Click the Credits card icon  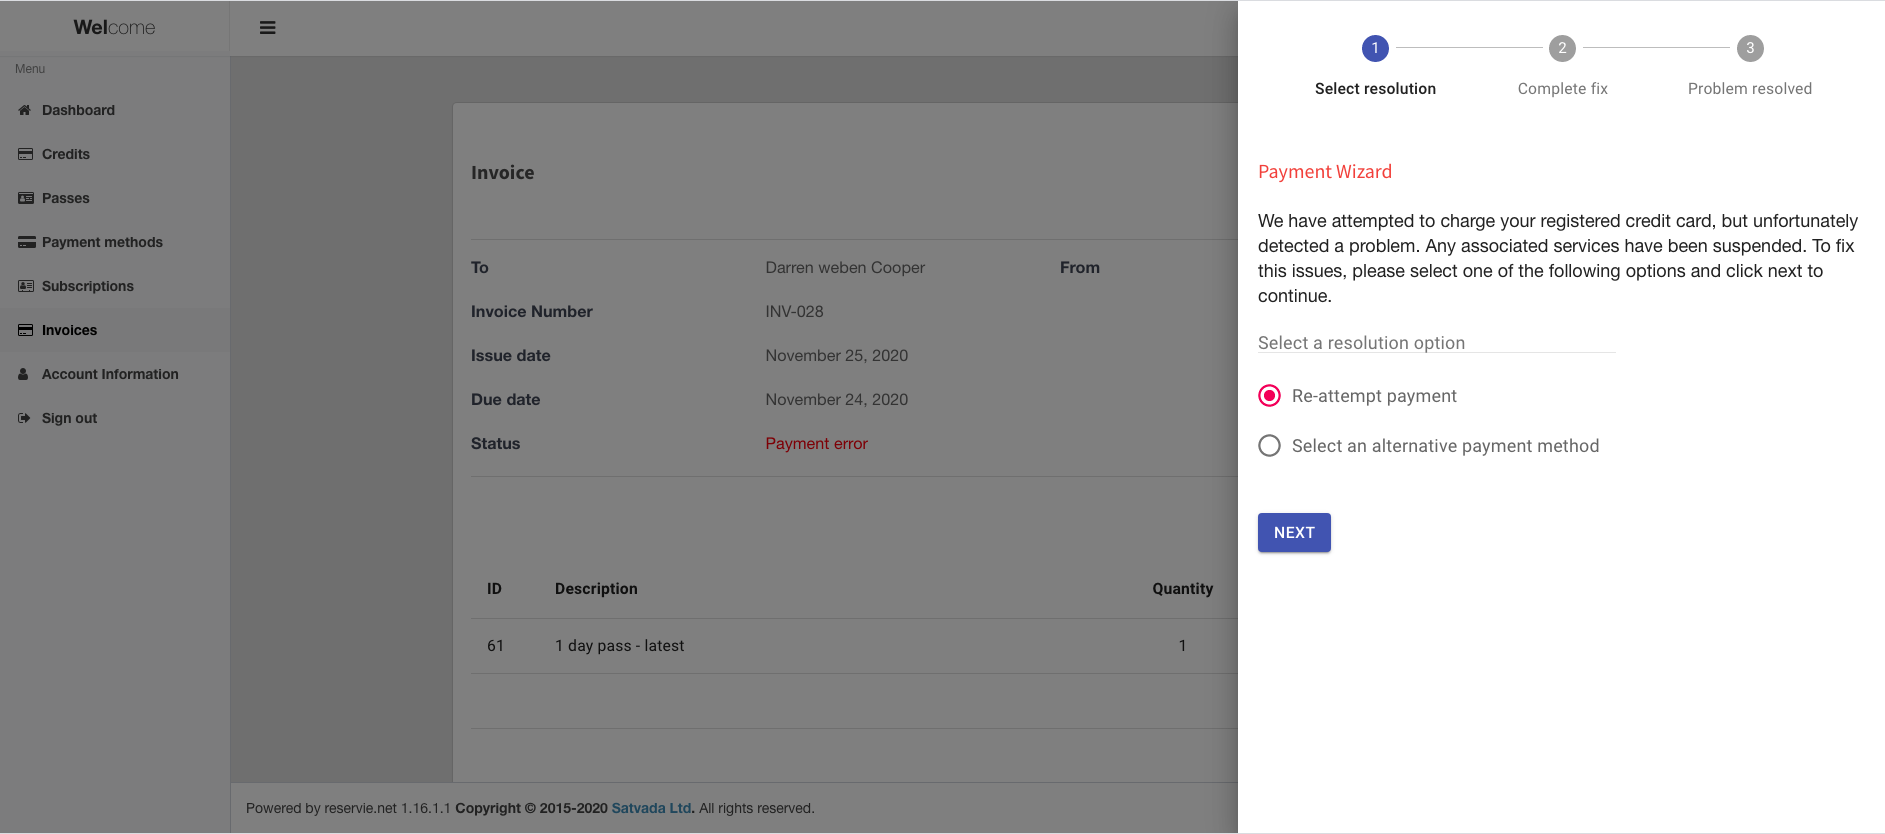tap(25, 154)
